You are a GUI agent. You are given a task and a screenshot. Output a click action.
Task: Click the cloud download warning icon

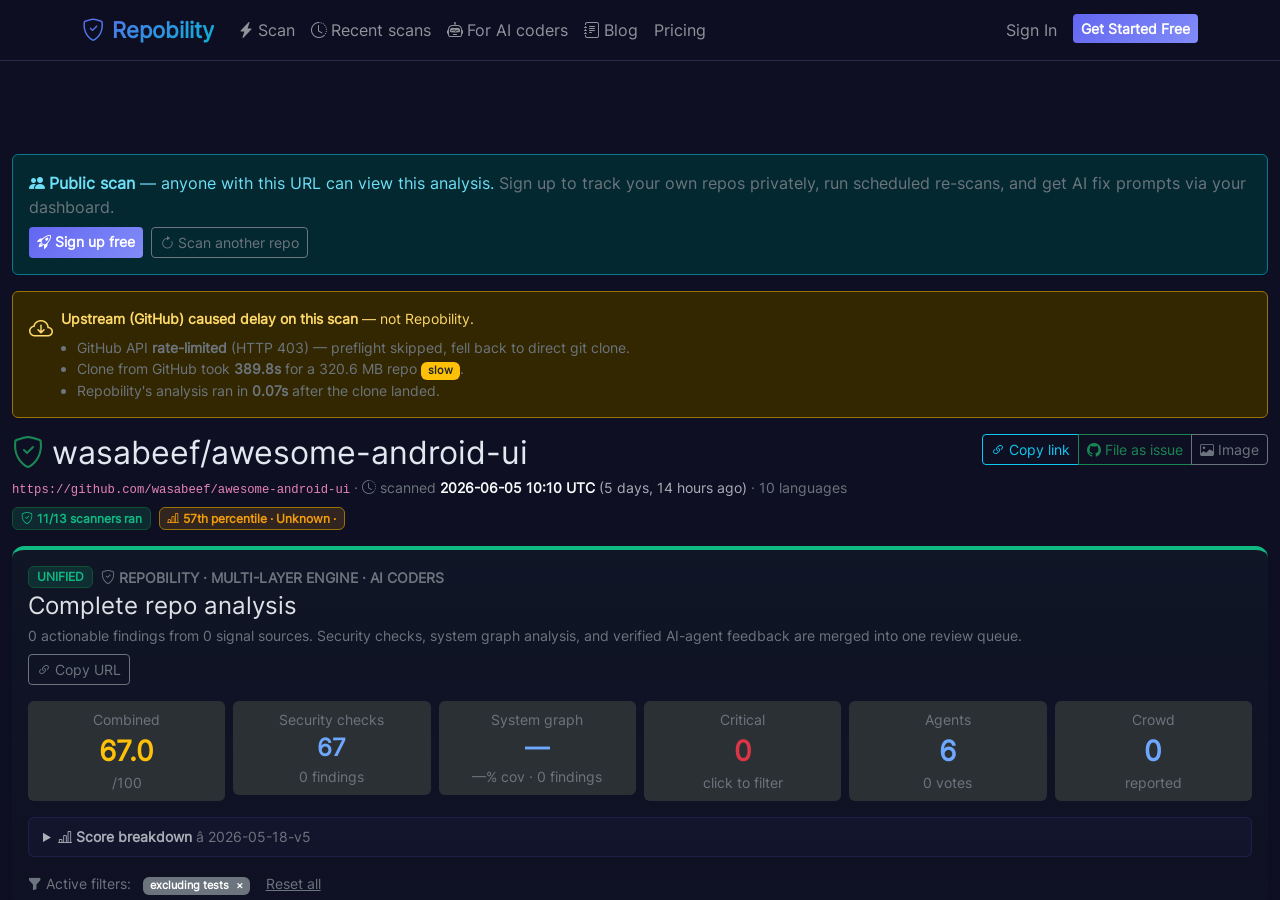[x=41, y=328]
